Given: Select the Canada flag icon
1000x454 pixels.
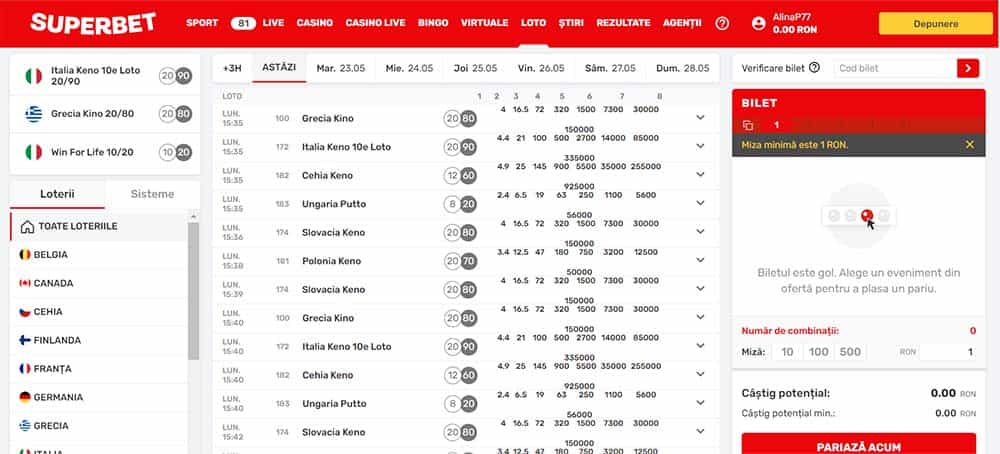Looking at the screenshot, I should click(x=25, y=283).
